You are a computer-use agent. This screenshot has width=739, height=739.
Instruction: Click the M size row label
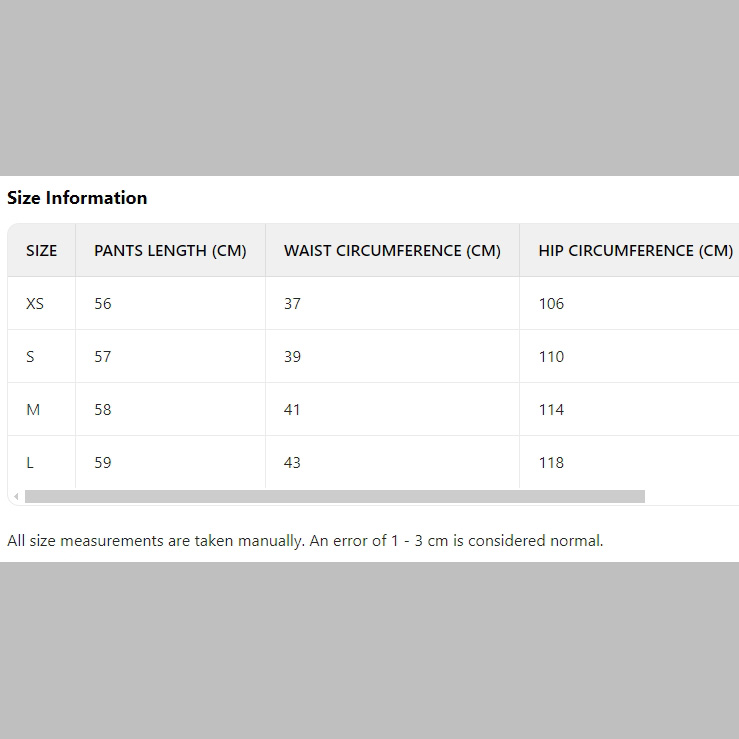tap(31, 410)
